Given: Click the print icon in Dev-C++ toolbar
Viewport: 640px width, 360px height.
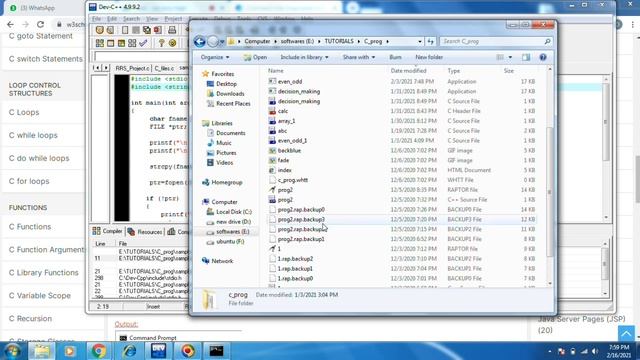Looking at the screenshot, I should 172,30.
